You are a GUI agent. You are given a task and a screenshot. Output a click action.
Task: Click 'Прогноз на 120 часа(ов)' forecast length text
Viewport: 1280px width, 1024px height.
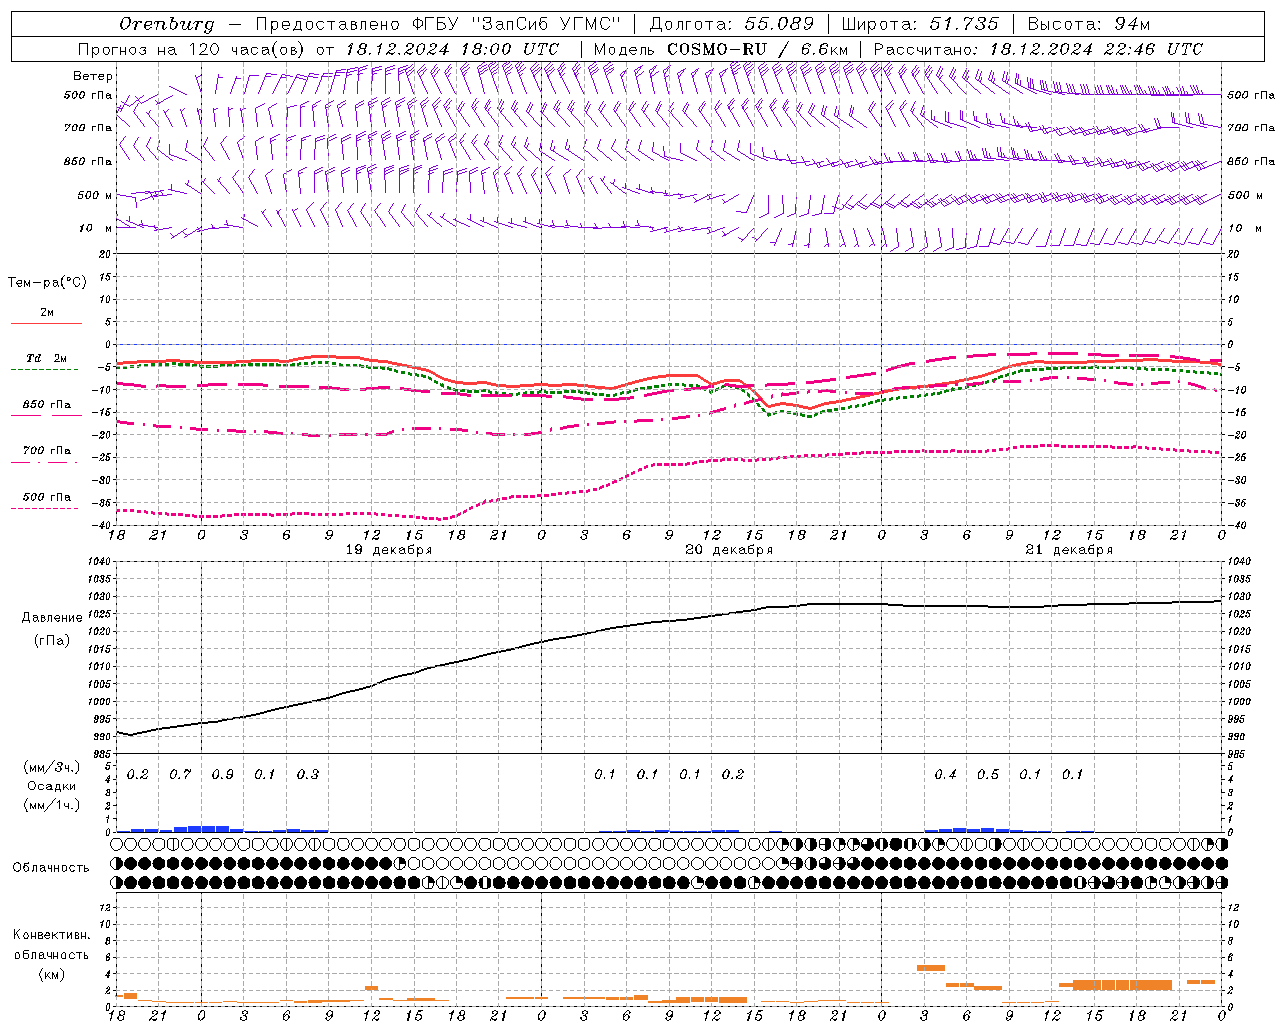[192, 49]
